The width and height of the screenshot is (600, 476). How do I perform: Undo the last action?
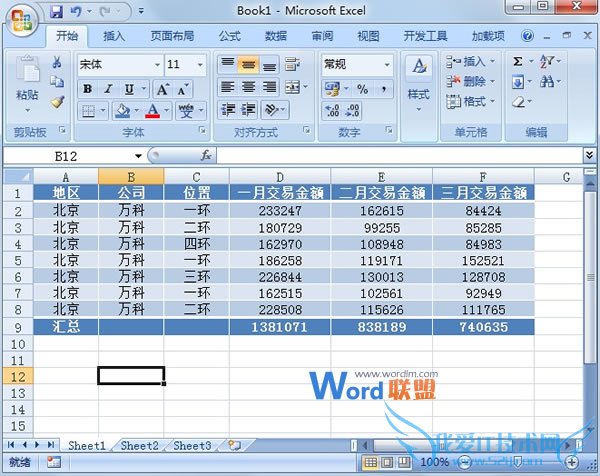(76, 11)
